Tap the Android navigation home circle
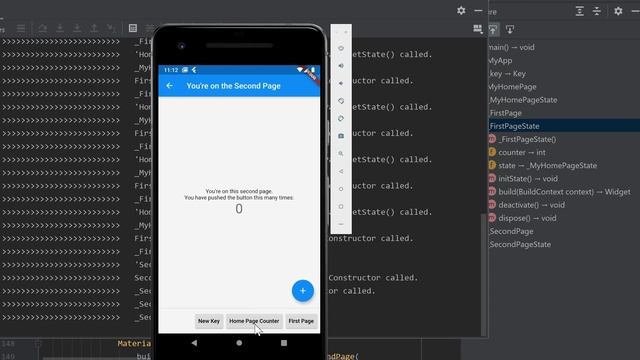Screen dimensions: 640x360 239,343
